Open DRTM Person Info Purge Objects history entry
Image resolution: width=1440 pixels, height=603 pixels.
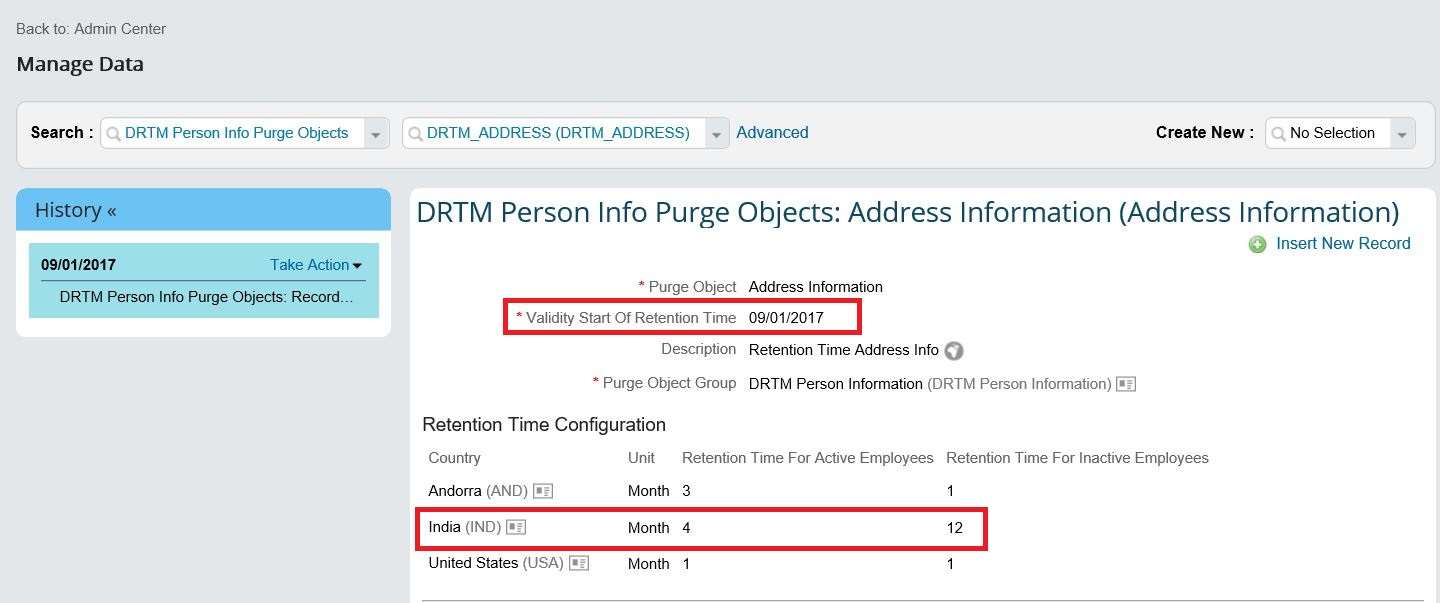[x=207, y=297]
